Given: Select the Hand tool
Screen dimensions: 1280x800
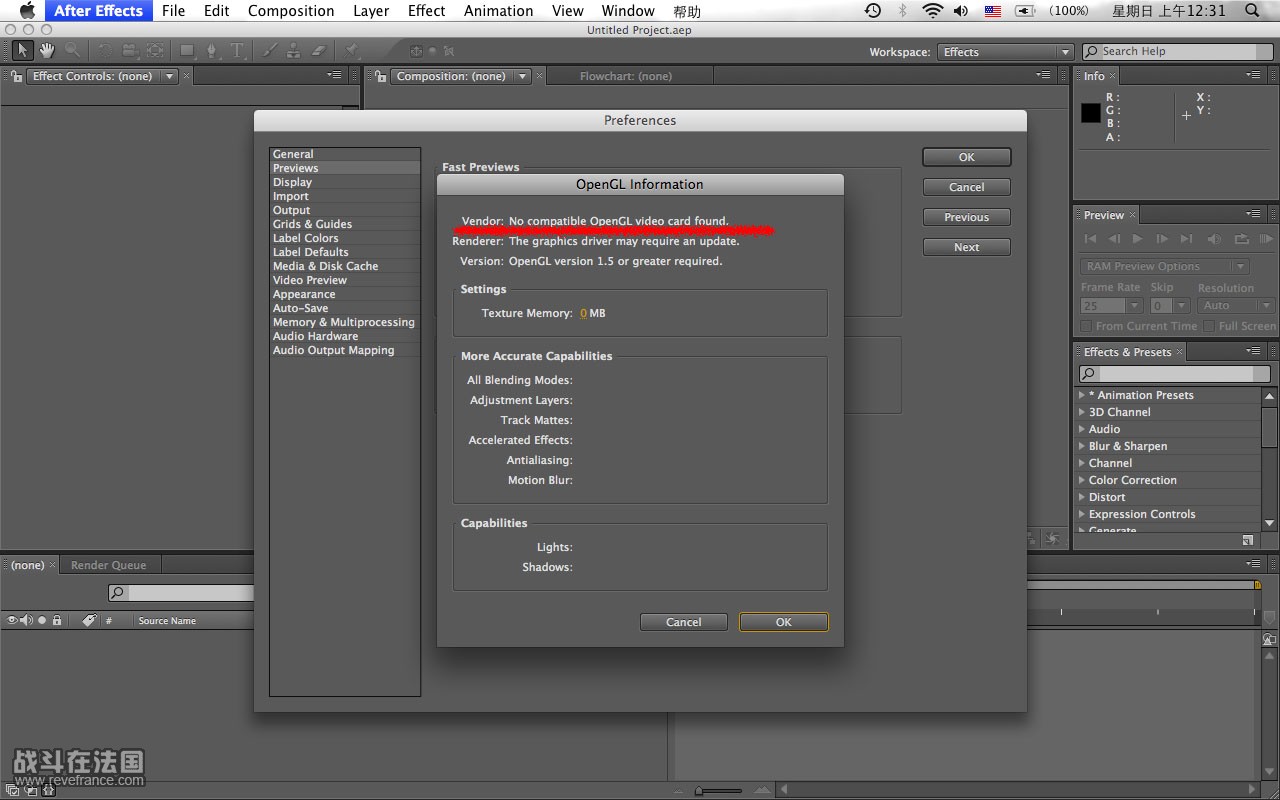Looking at the screenshot, I should coord(47,50).
